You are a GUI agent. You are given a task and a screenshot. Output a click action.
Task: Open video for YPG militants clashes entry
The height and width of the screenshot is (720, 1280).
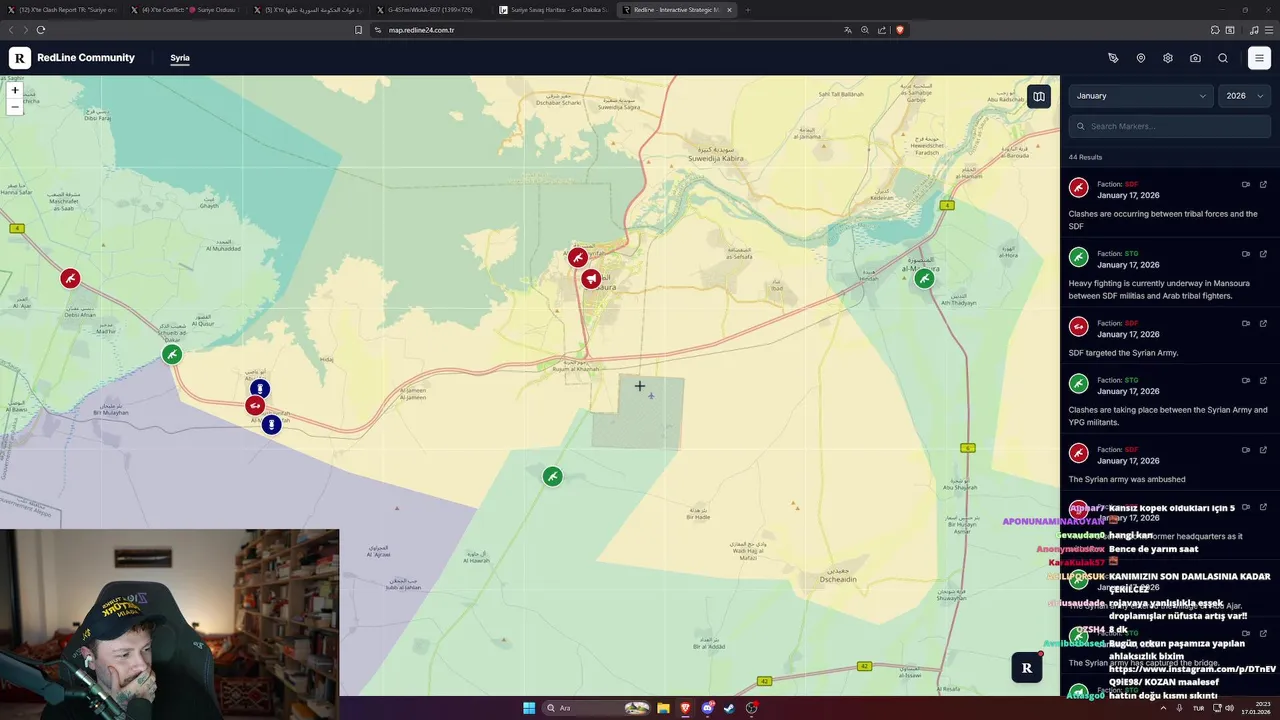pos(1246,380)
